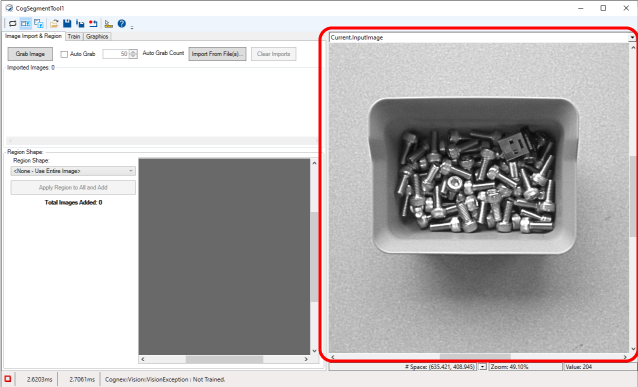This screenshot has width=638, height=387.
Task: Click '2.6203ms' run time in status bar
Action: tap(39, 379)
